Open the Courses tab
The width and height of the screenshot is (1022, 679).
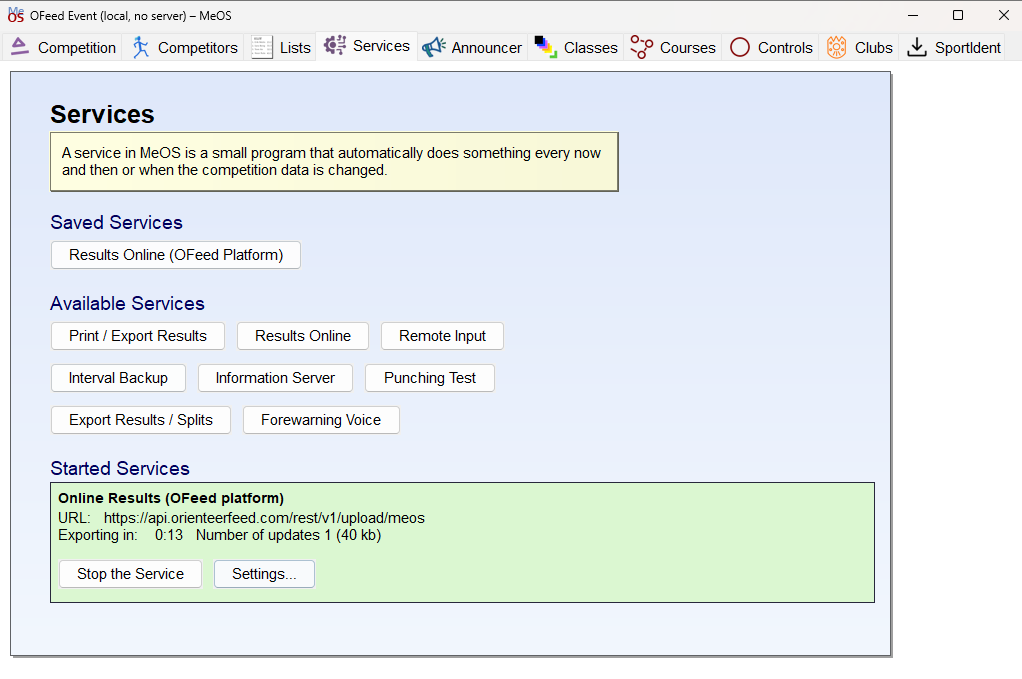673,48
